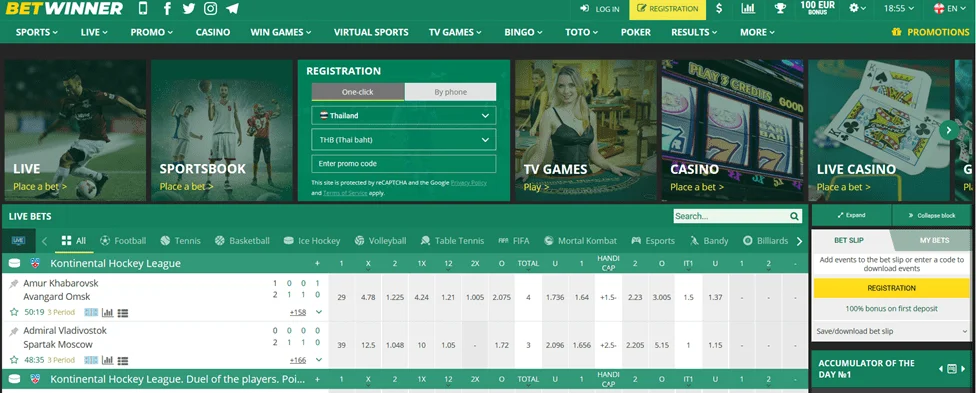Open the RESULTS menu
This screenshot has width=976, height=393.
point(695,32)
